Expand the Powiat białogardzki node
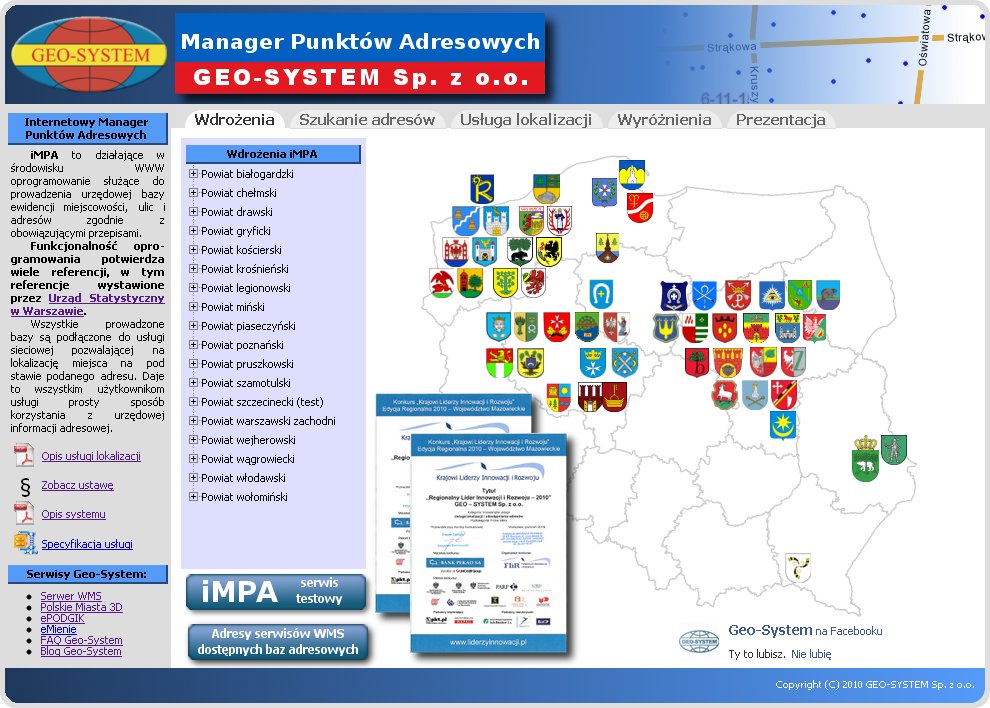This screenshot has width=990, height=708. coord(194,174)
